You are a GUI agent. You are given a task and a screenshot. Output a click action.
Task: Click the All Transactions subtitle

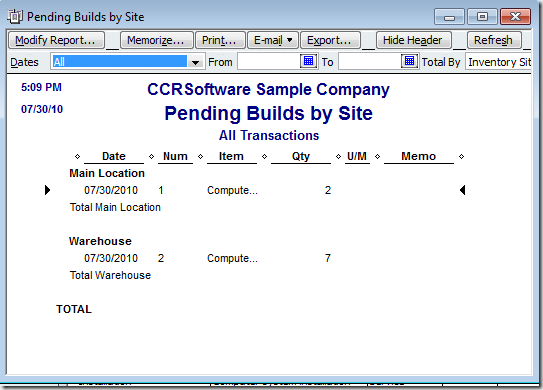tap(269, 135)
